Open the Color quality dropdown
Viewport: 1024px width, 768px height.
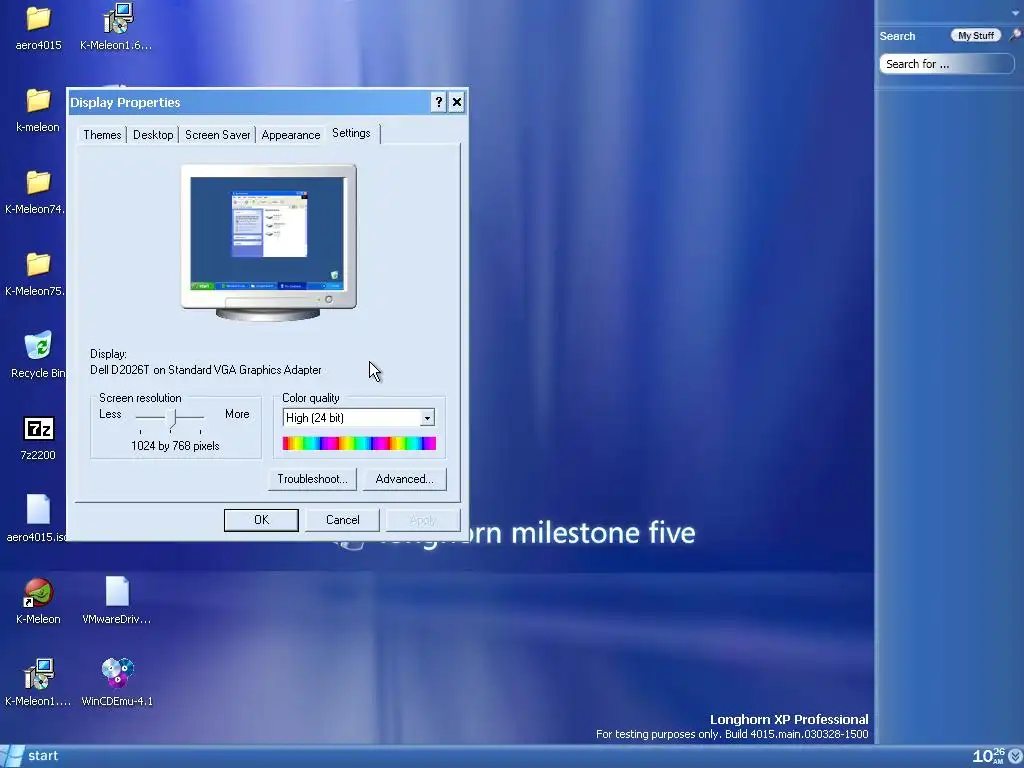pyautogui.click(x=359, y=418)
